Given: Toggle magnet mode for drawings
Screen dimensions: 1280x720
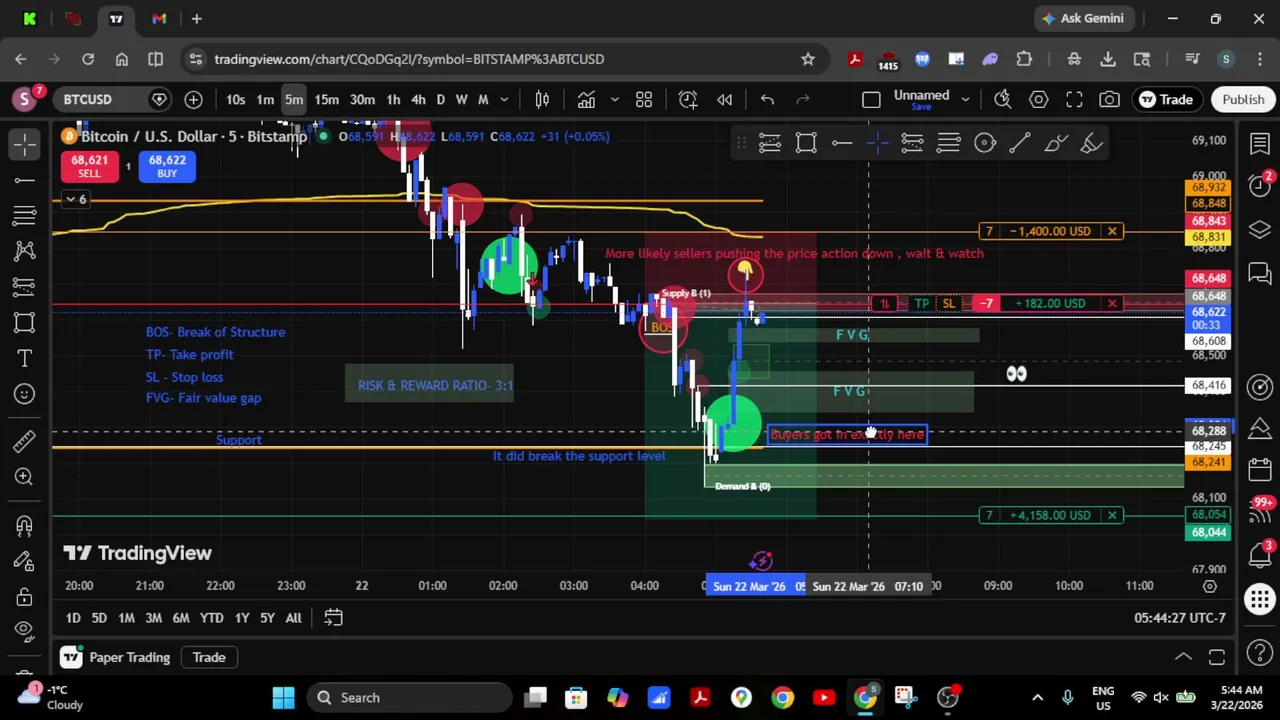Looking at the screenshot, I should point(25,526).
